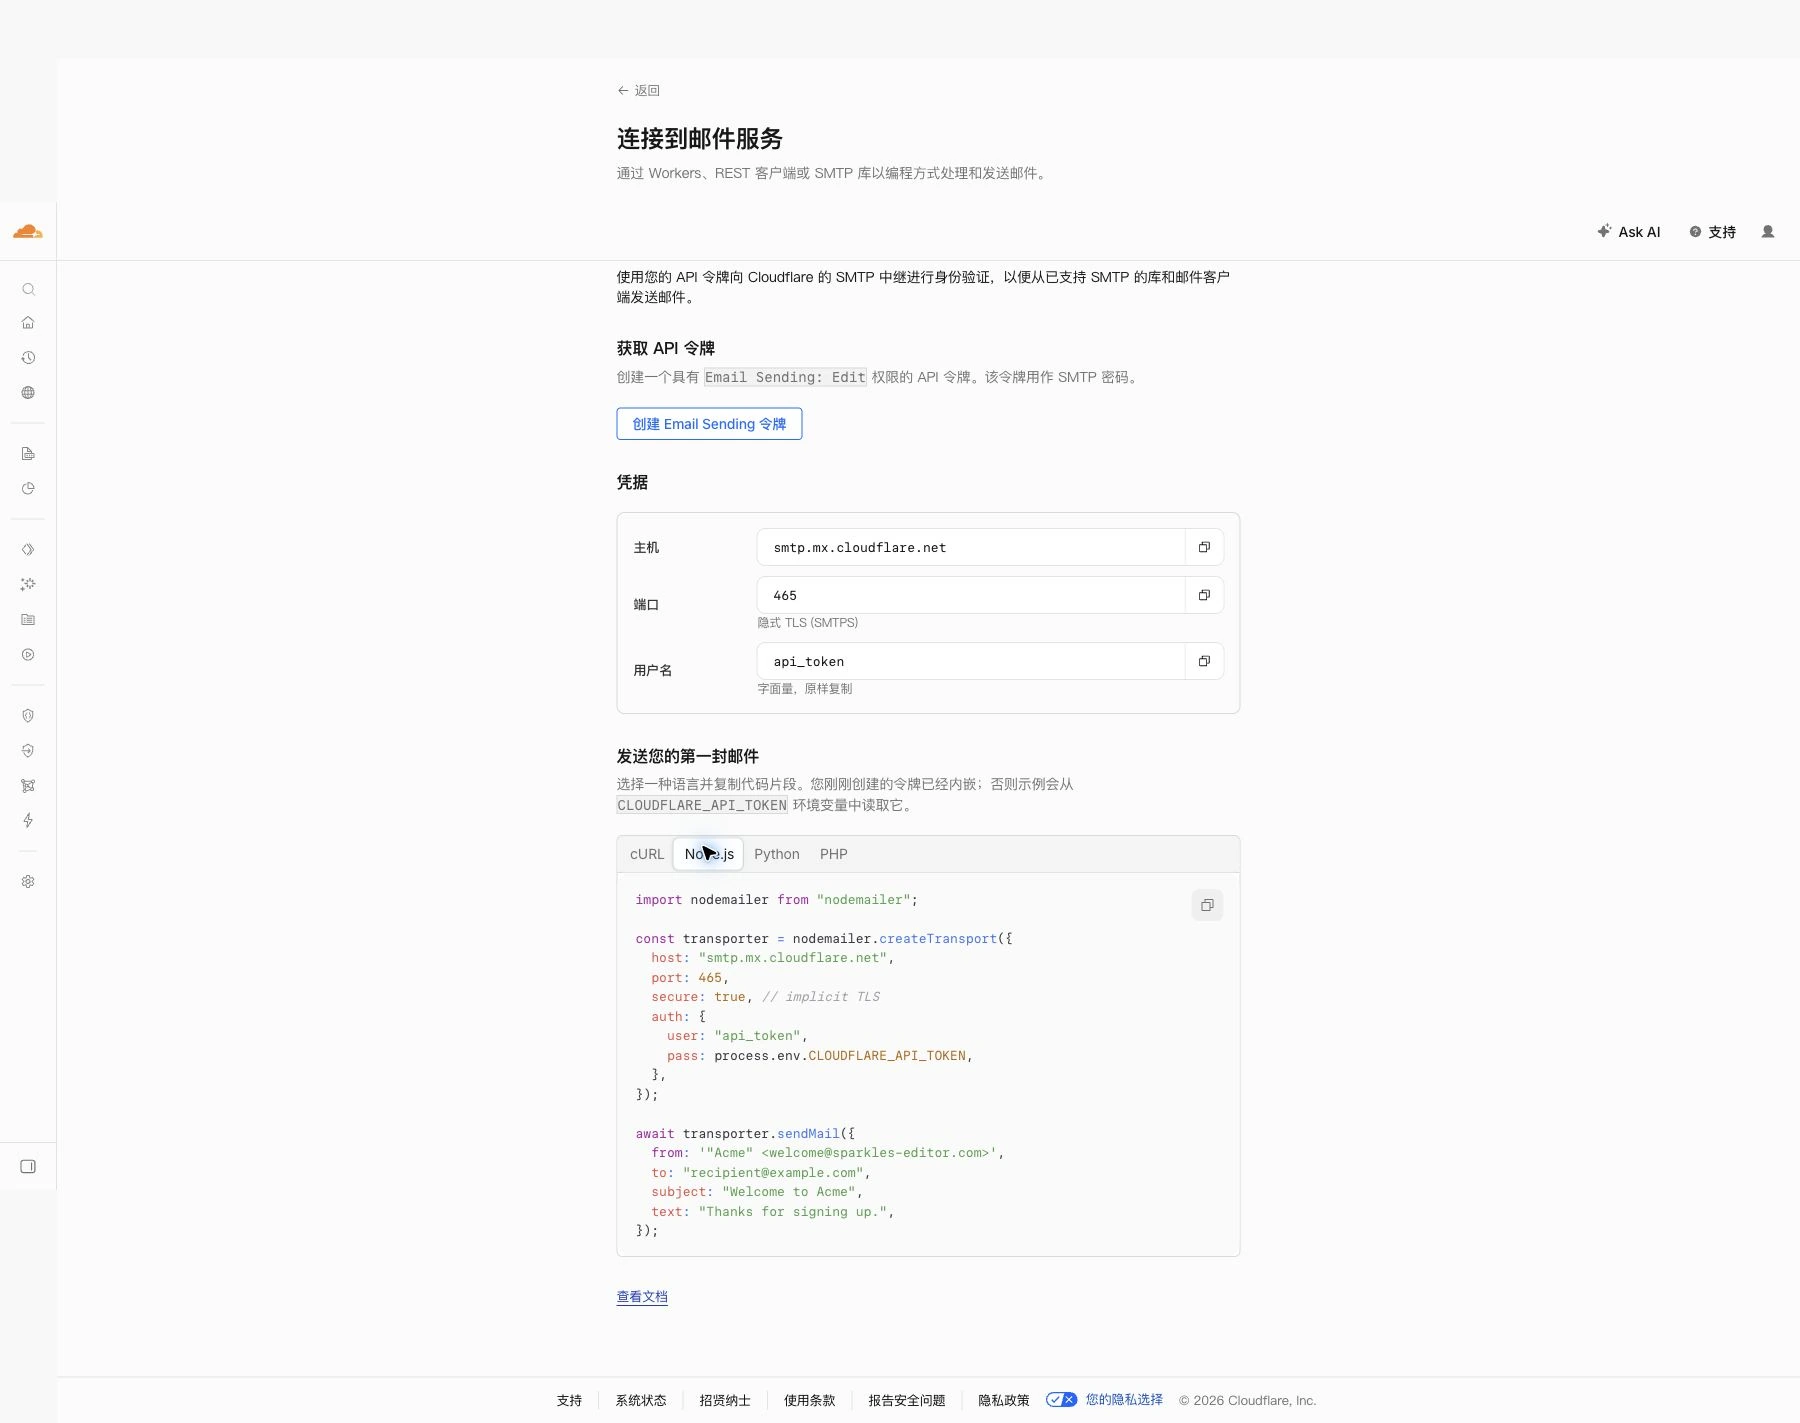
Task: Click the Email Sending: Edit inline code
Action: click(x=785, y=377)
